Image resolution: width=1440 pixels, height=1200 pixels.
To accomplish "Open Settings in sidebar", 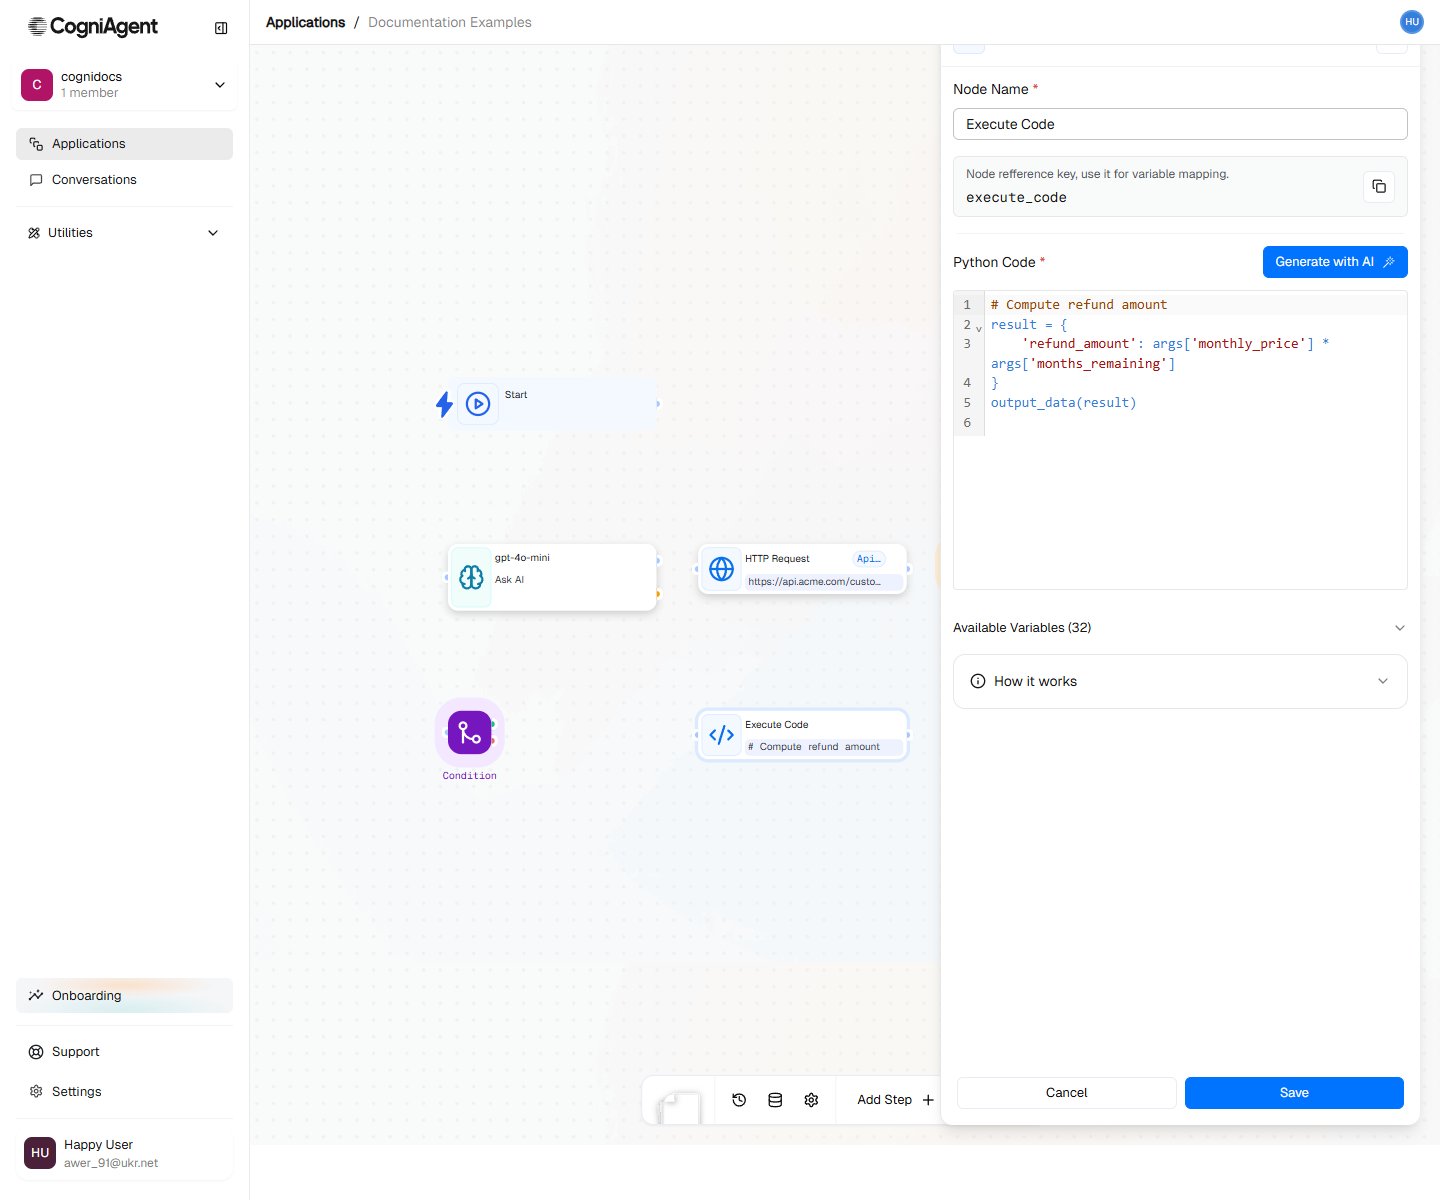I will click(x=125, y=1092).
